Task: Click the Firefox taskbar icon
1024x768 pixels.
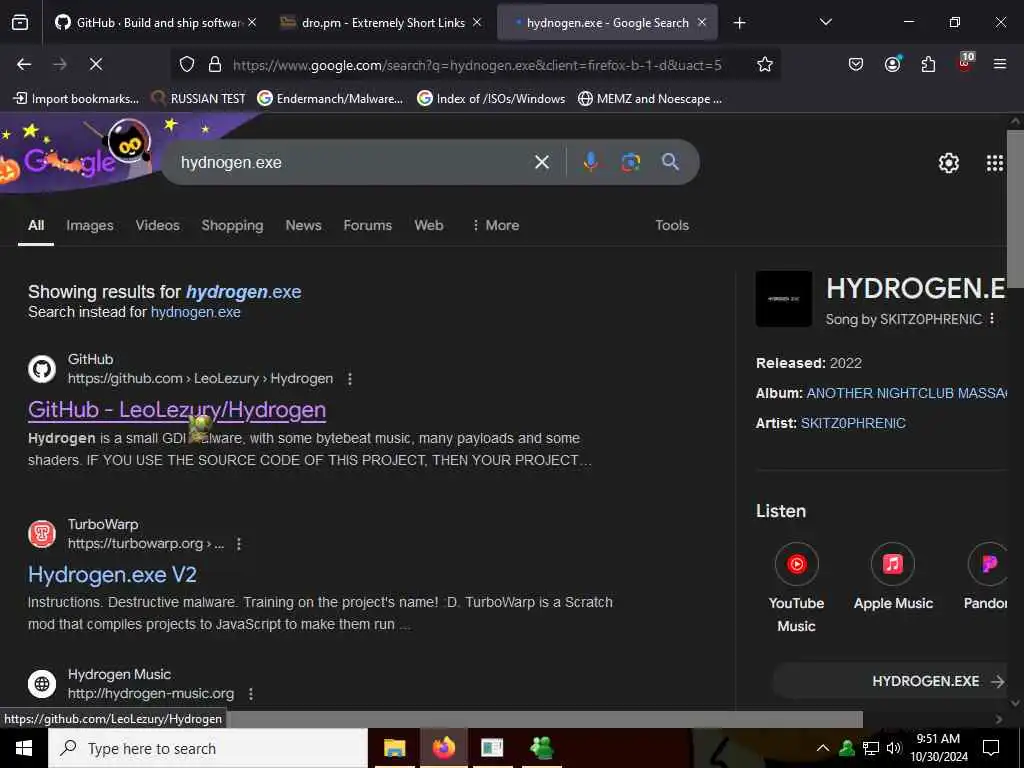Action: (x=443, y=748)
